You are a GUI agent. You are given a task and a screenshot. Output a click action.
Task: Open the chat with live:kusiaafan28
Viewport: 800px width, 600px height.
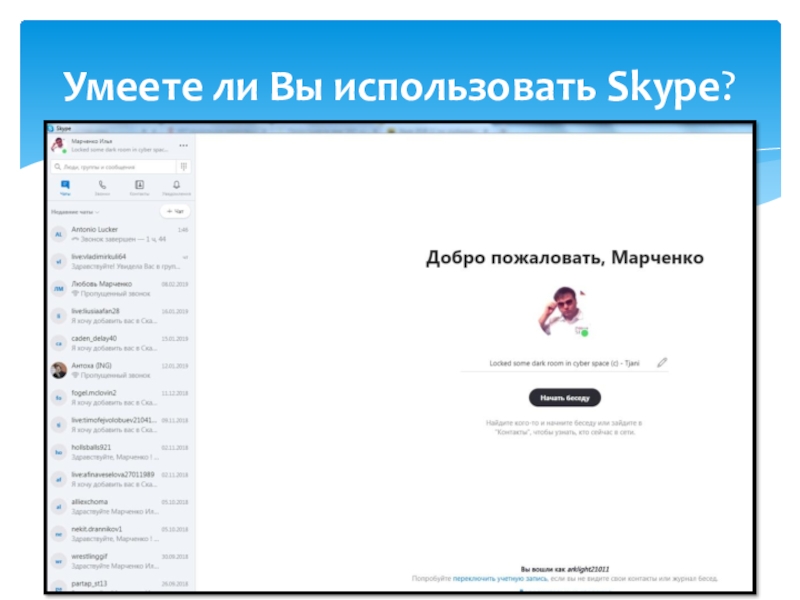point(121,316)
